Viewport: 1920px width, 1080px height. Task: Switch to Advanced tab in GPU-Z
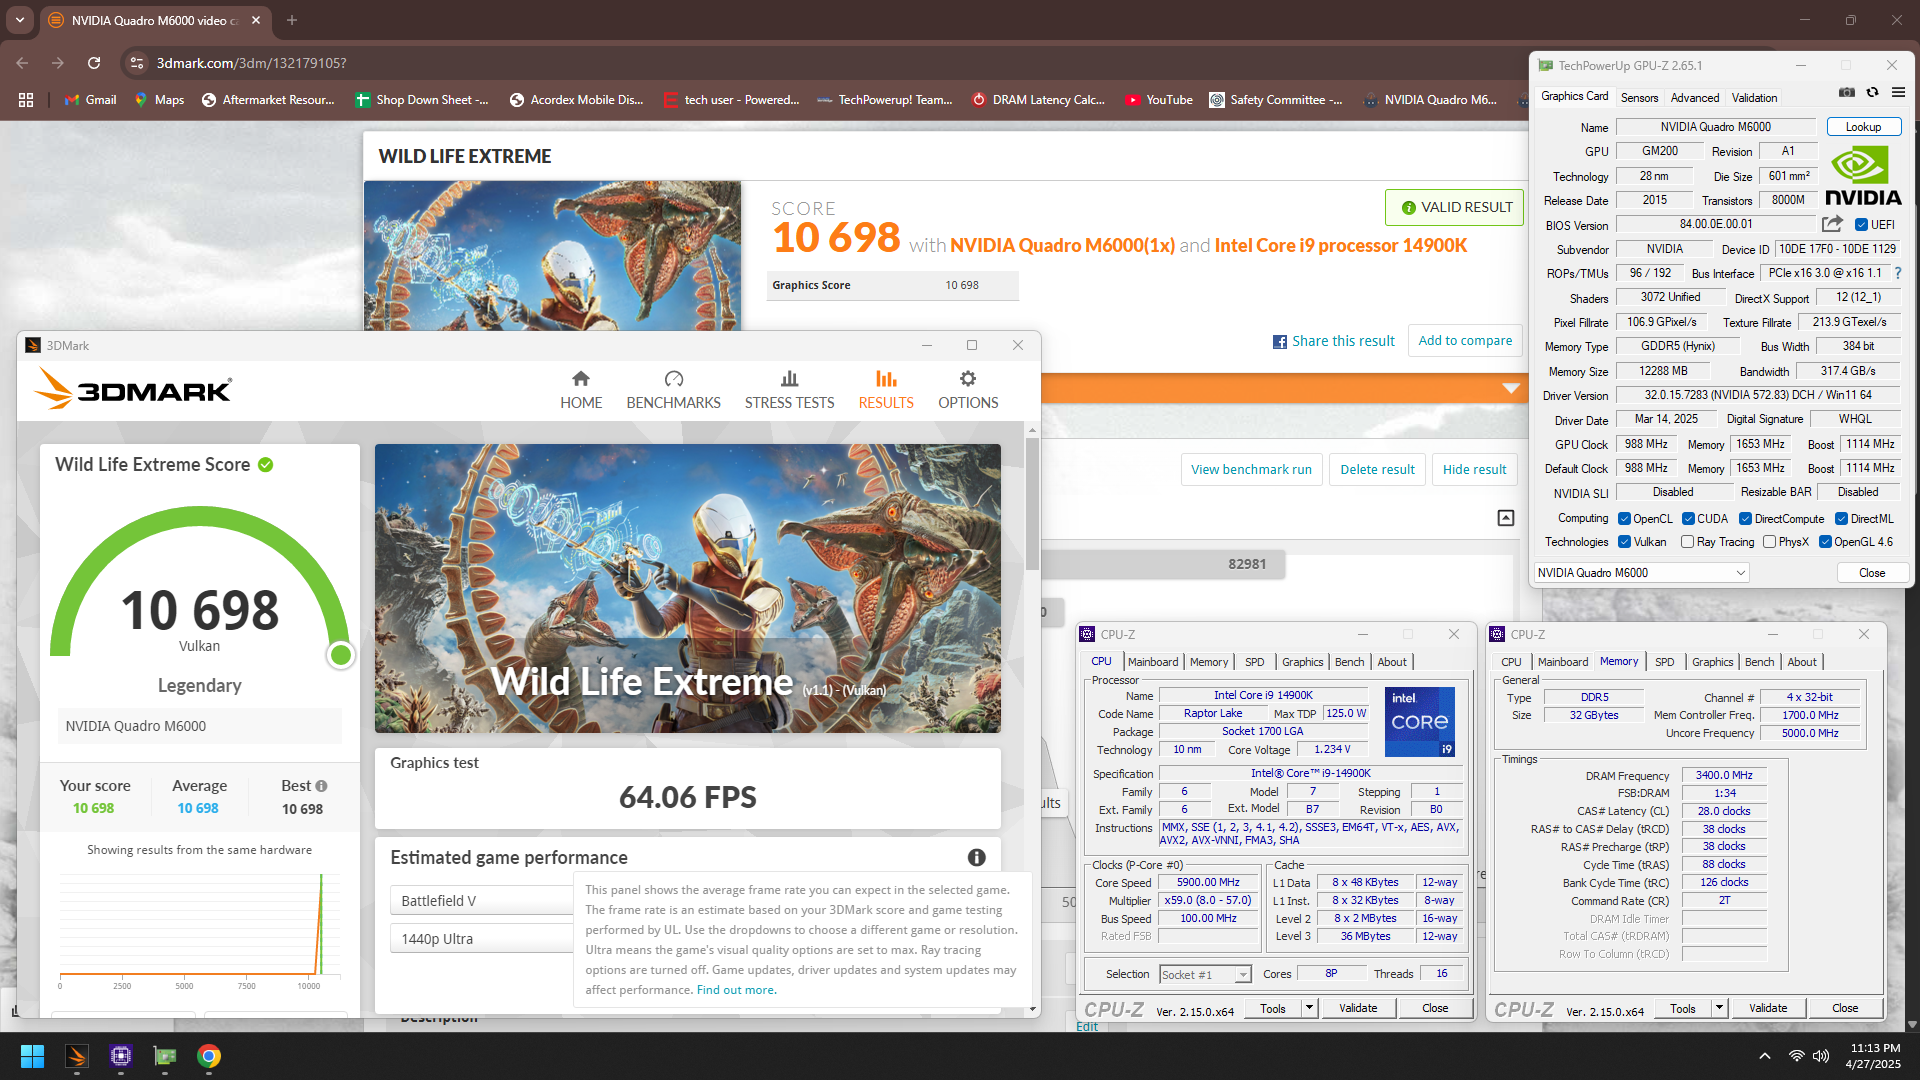(x=1695, y=98)
